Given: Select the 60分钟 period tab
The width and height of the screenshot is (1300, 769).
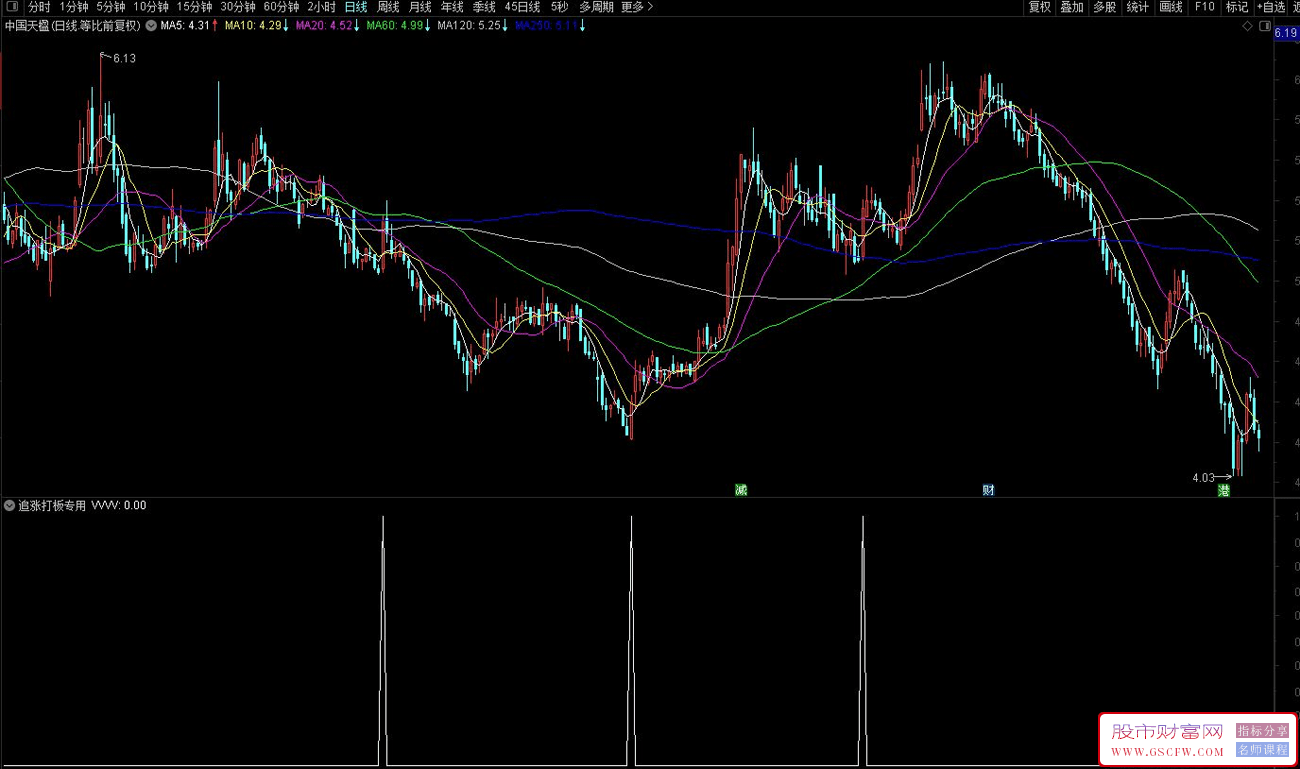Looking at the screenshot, I should pyautogui.click(x=281, y=7).
